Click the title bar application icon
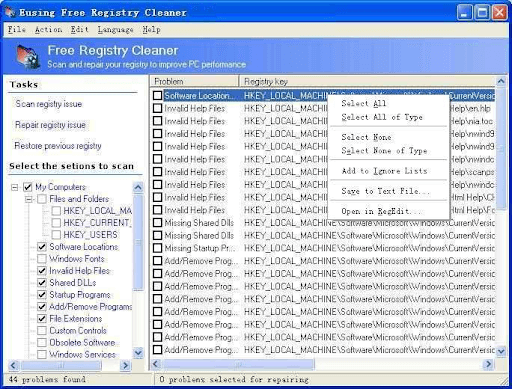The image size is (512, 389). 10,13
